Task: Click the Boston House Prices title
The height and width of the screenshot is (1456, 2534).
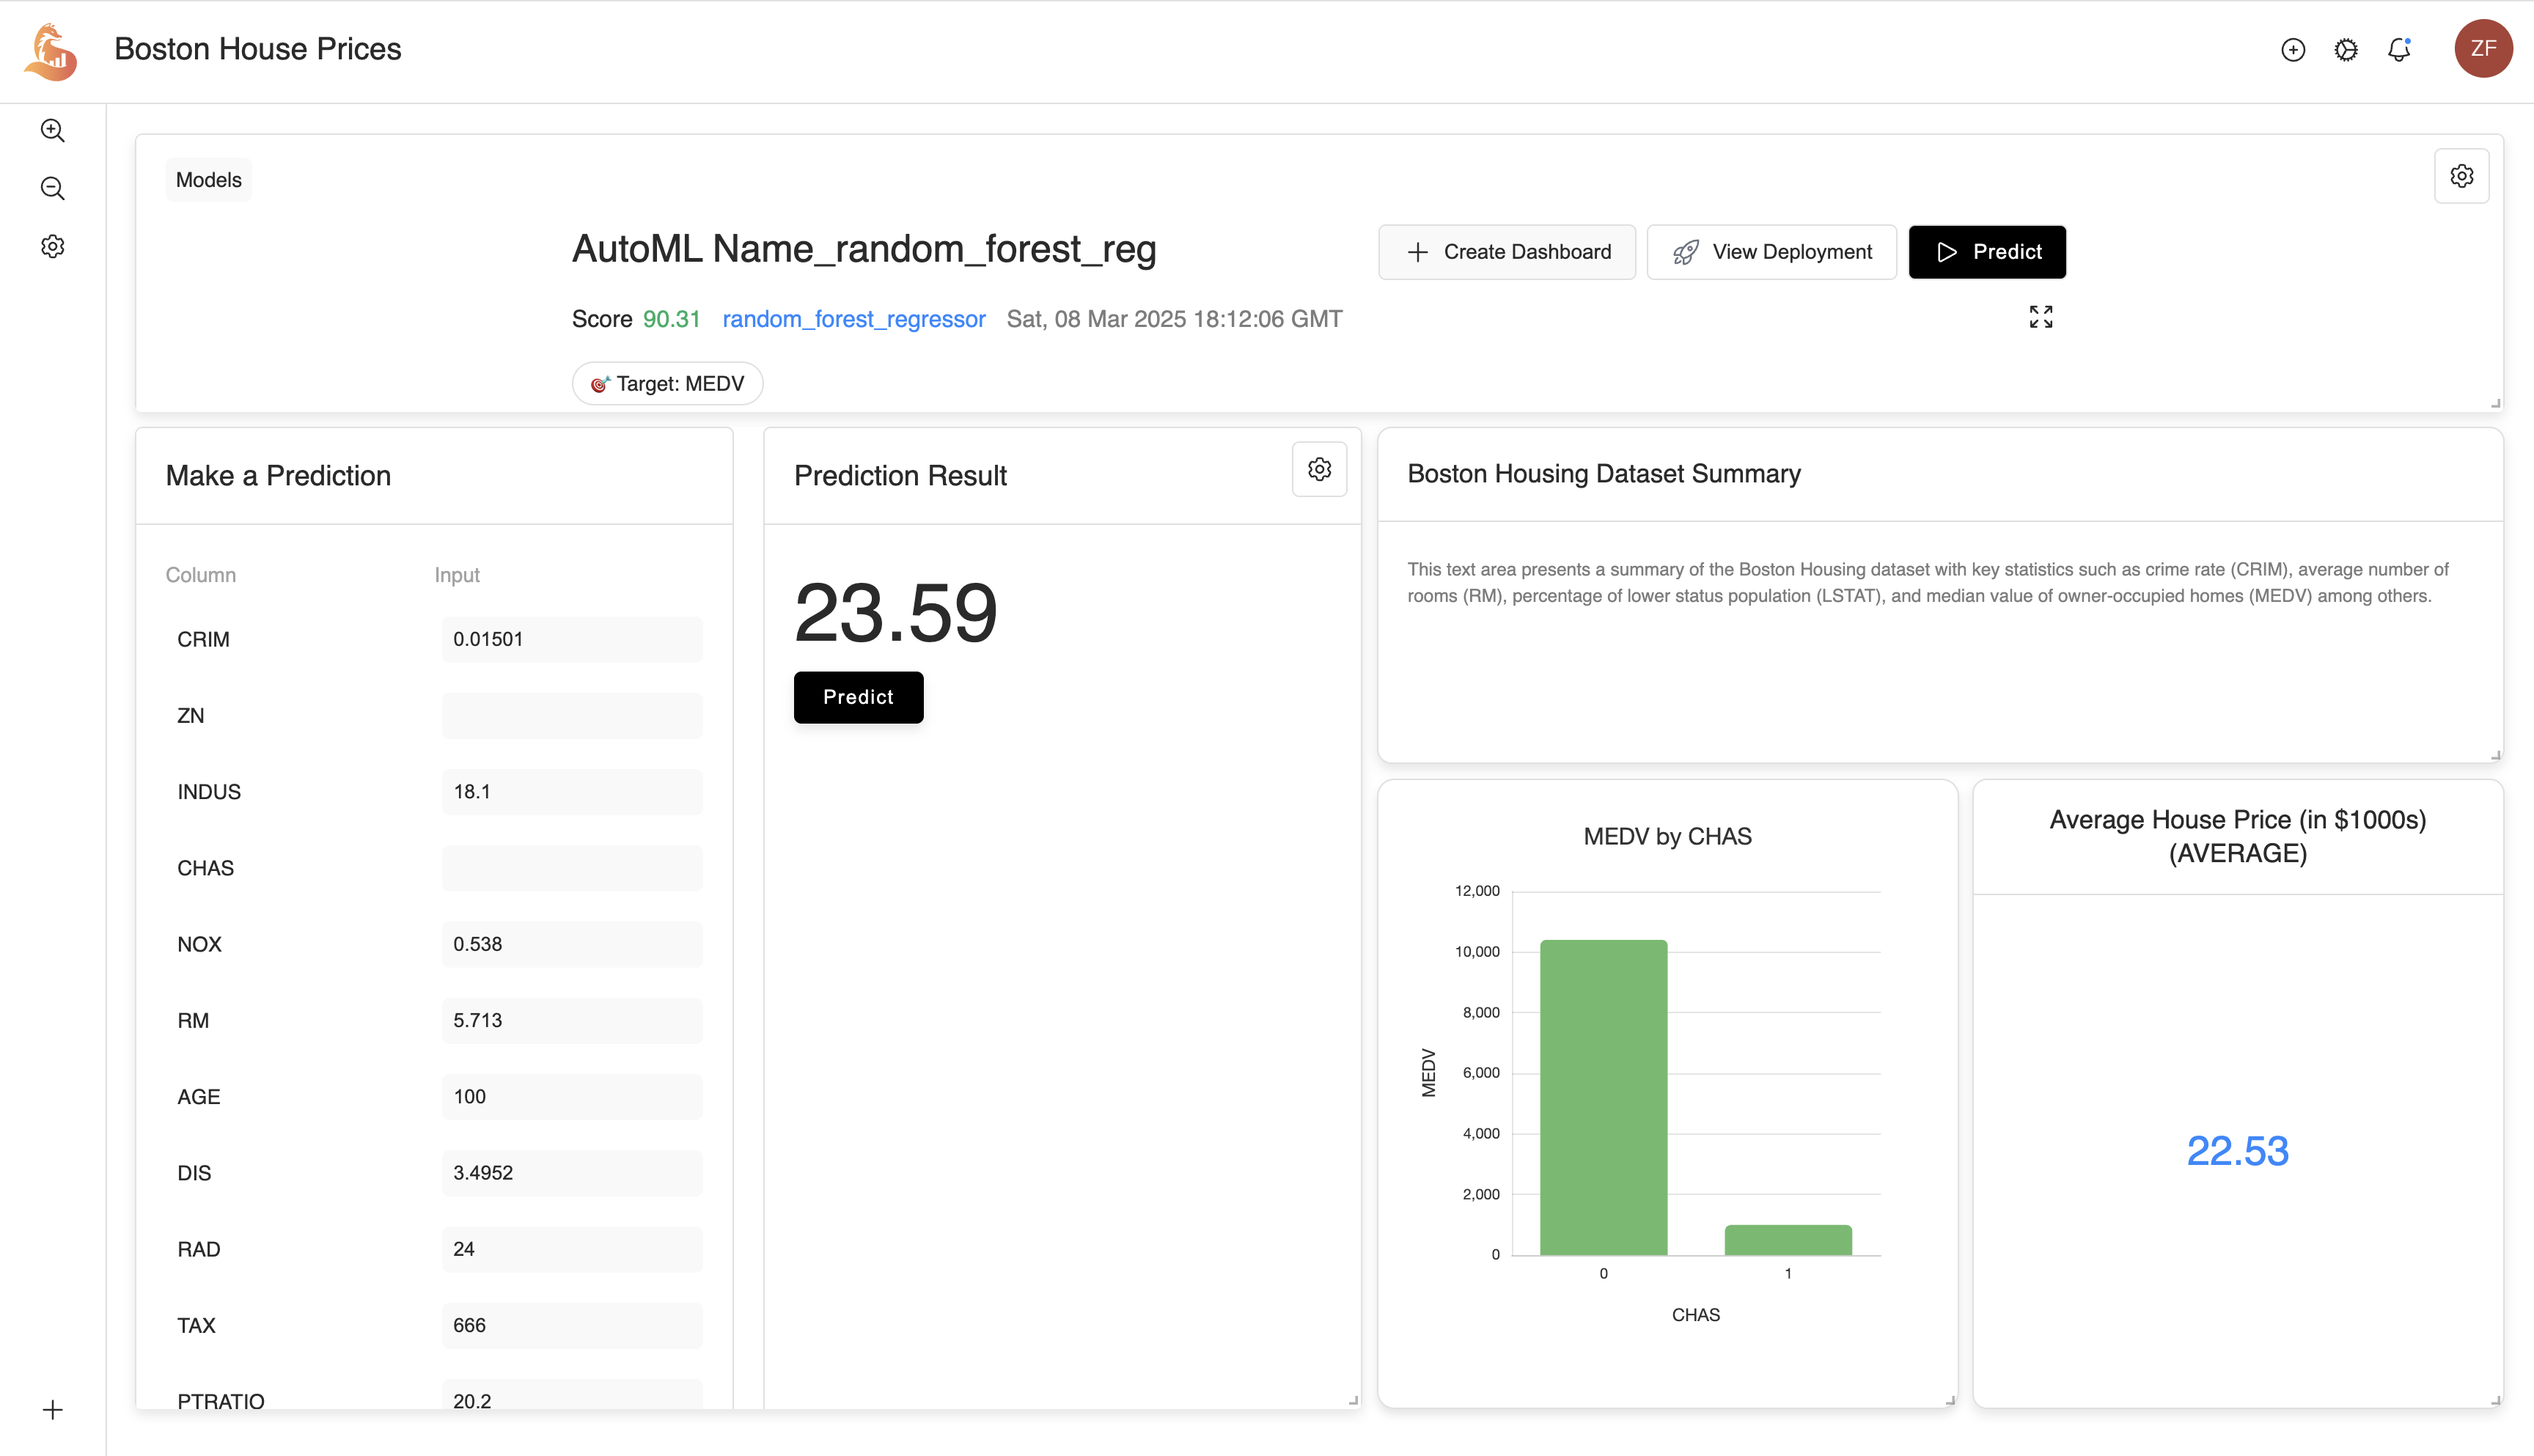Action: 258,49
